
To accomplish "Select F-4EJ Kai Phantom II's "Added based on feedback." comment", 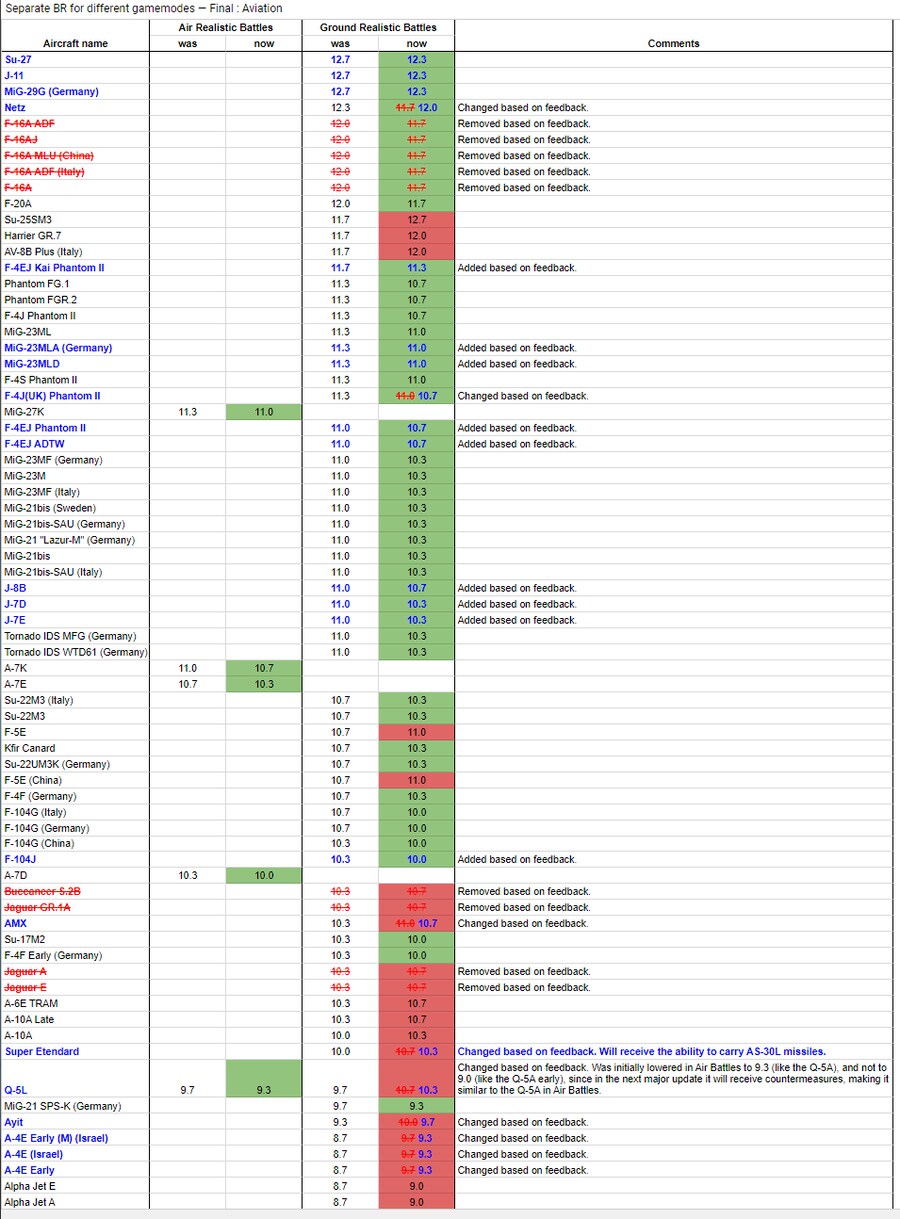I will pyautogui.click(x=673, y=268).
